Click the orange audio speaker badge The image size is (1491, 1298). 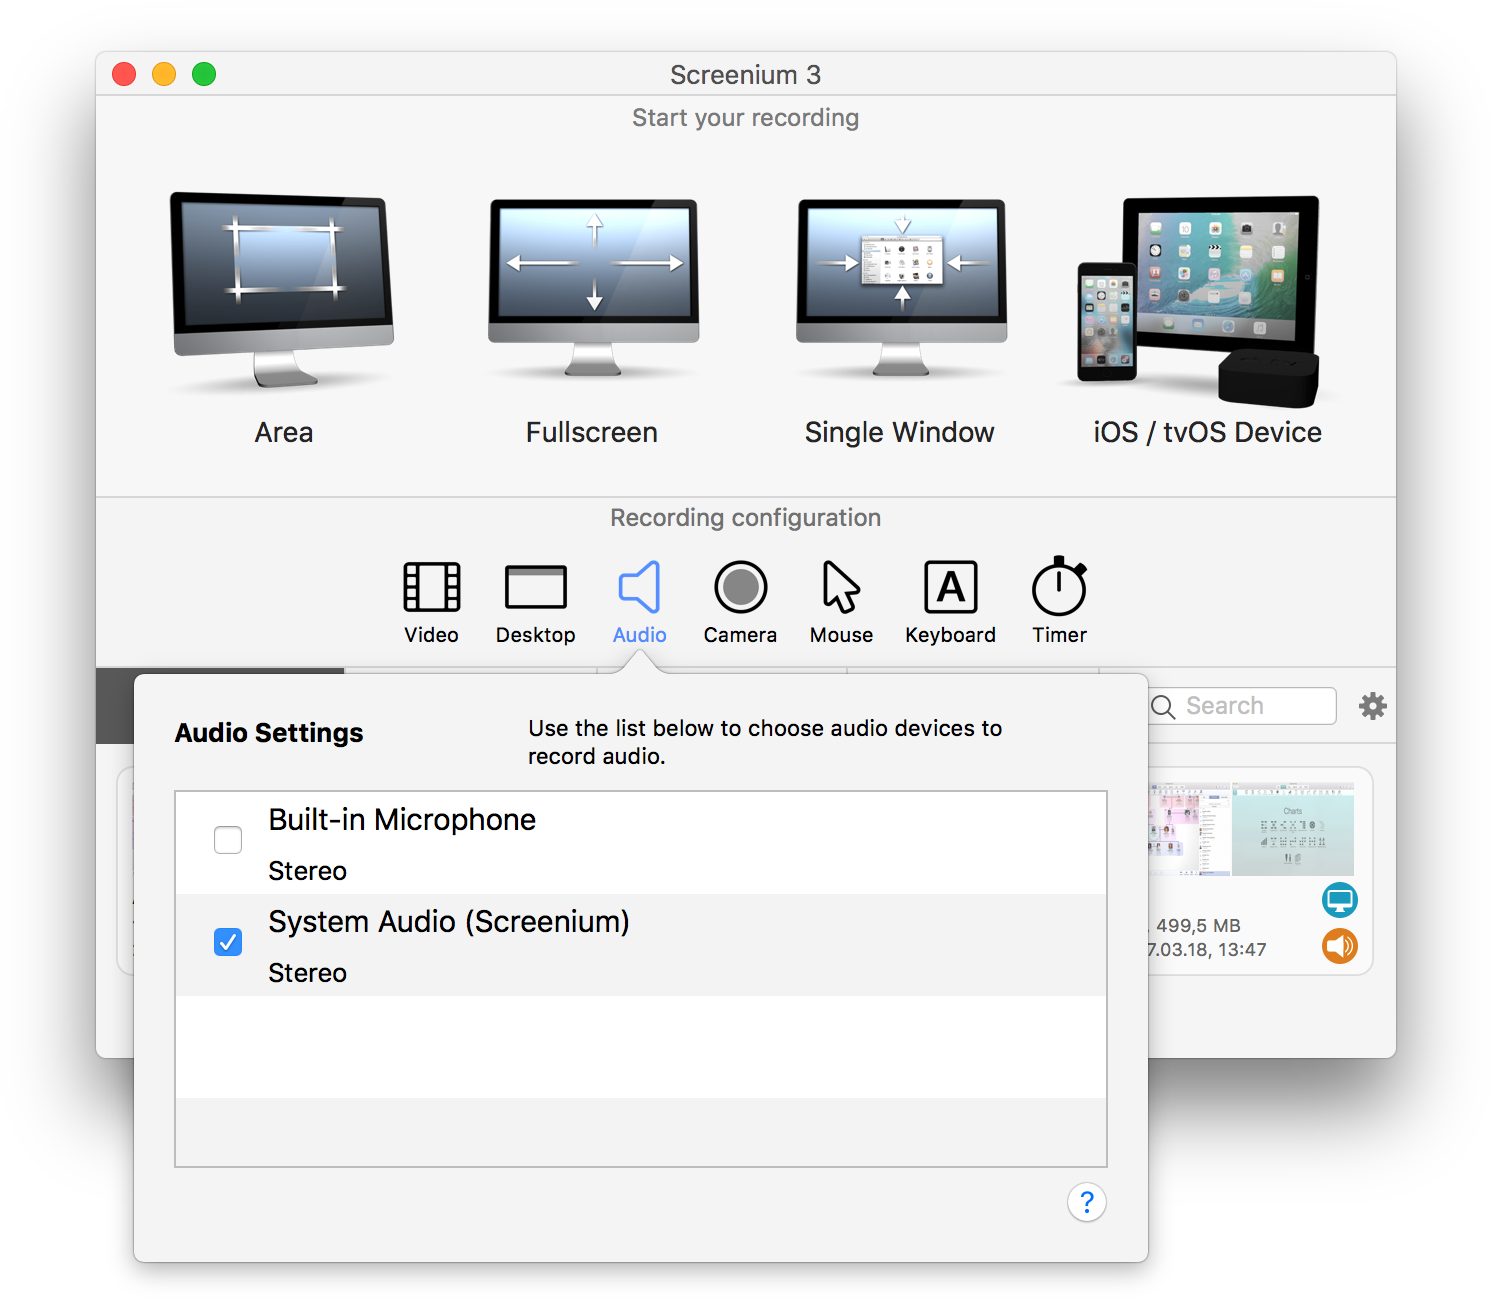(x=1340, y=946)
